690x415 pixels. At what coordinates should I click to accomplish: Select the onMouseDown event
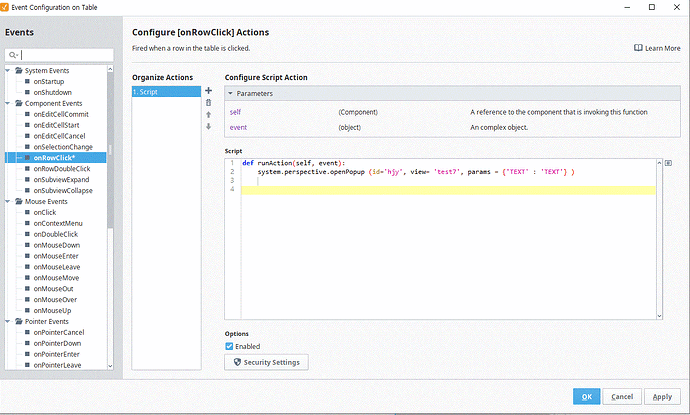[x=57, y=245]
